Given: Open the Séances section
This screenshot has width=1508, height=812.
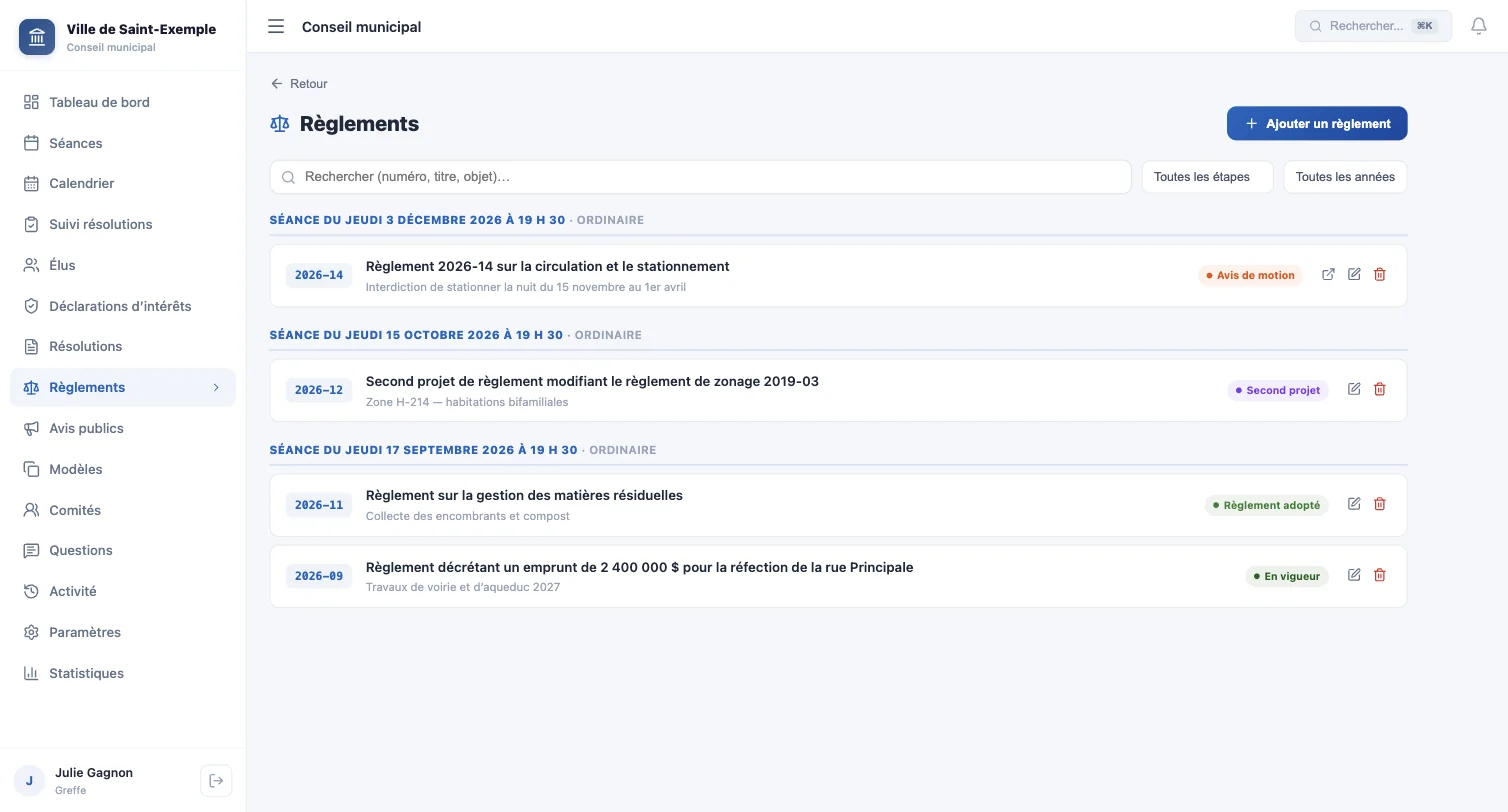Looking at the screenshot, I should coord(123,143).
